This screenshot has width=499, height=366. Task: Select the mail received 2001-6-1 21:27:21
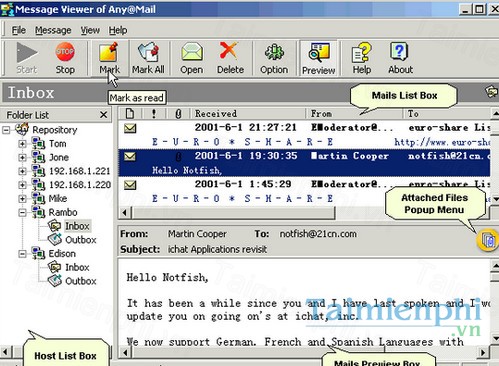(x=304, y=135)
